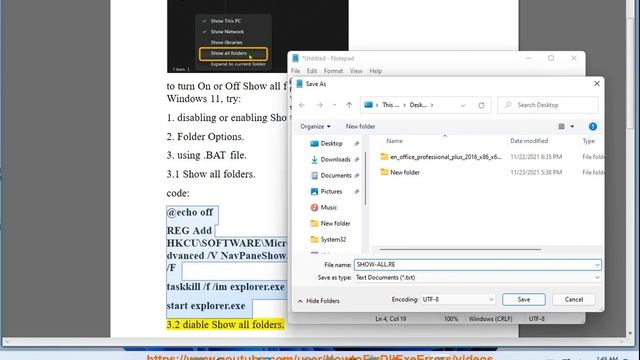The height and width of the screenshot is (360, 640).
Task: Click the '2. Folder Options.' line in document
Action: 205,137
